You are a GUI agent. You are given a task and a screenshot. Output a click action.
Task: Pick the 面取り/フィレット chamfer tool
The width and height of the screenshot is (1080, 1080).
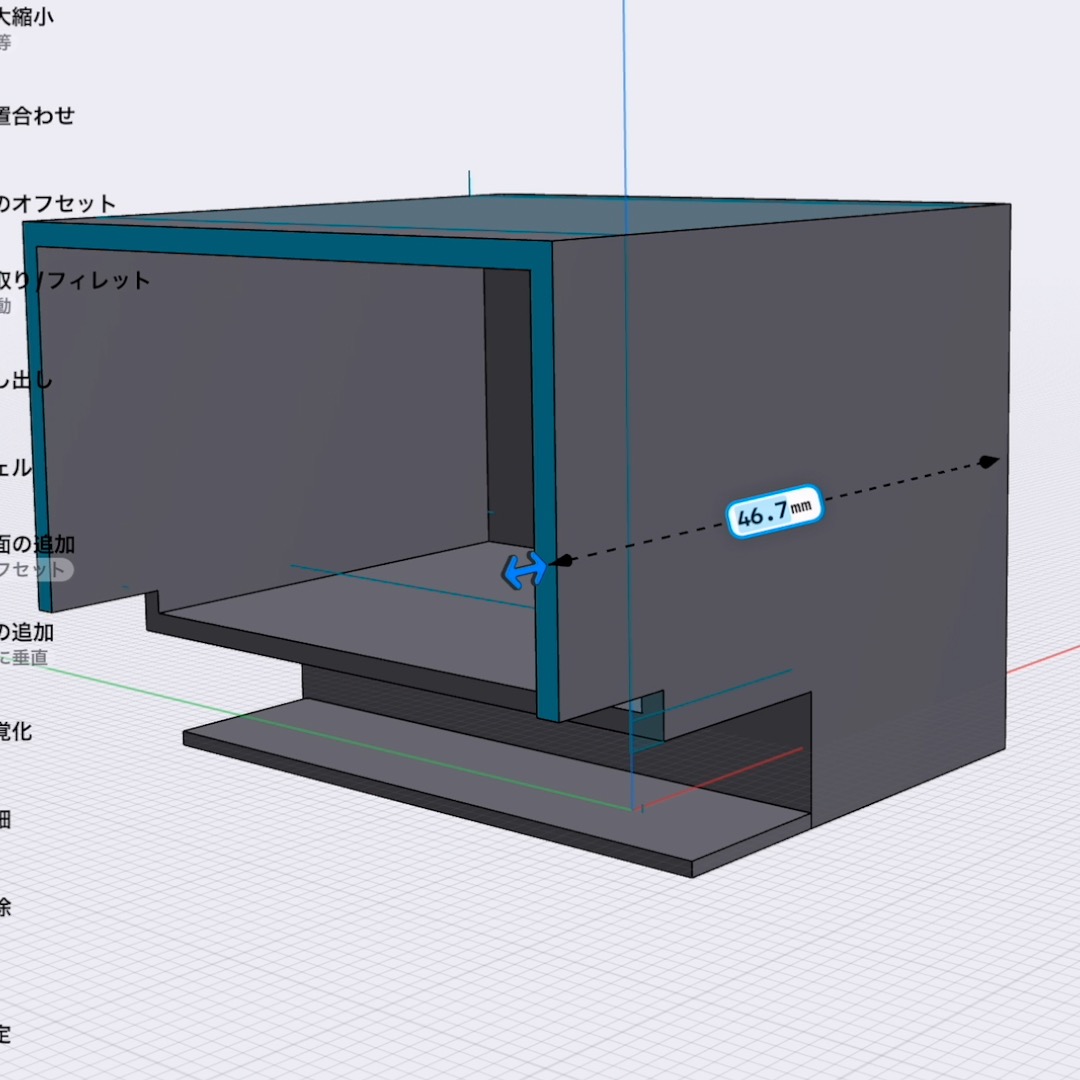coord(74,281)
